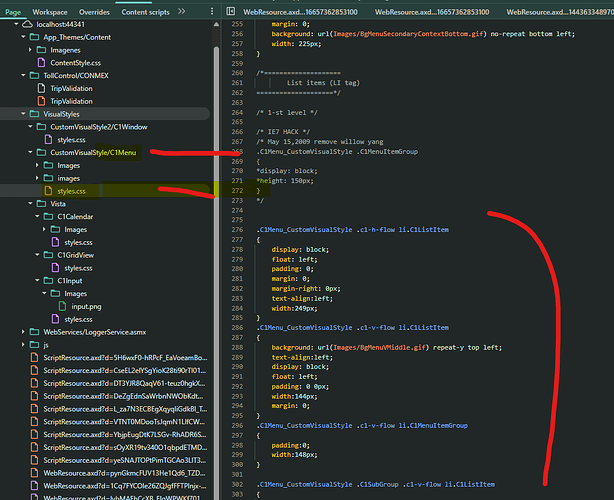Open ScriptResource.axd?d=sOyXR19 file

pos(125,447)
